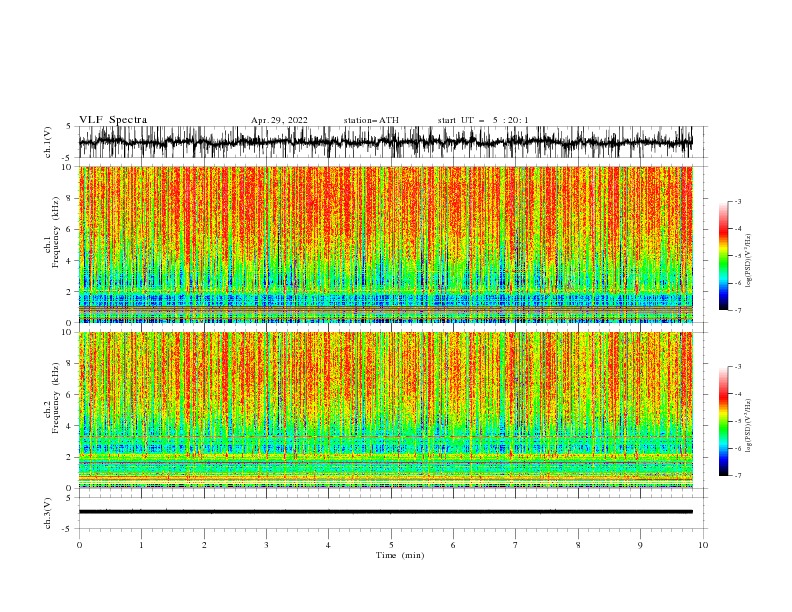792x612 pixels.
Task: Click time axis tick label "6"
Action: tap(453, 545)
